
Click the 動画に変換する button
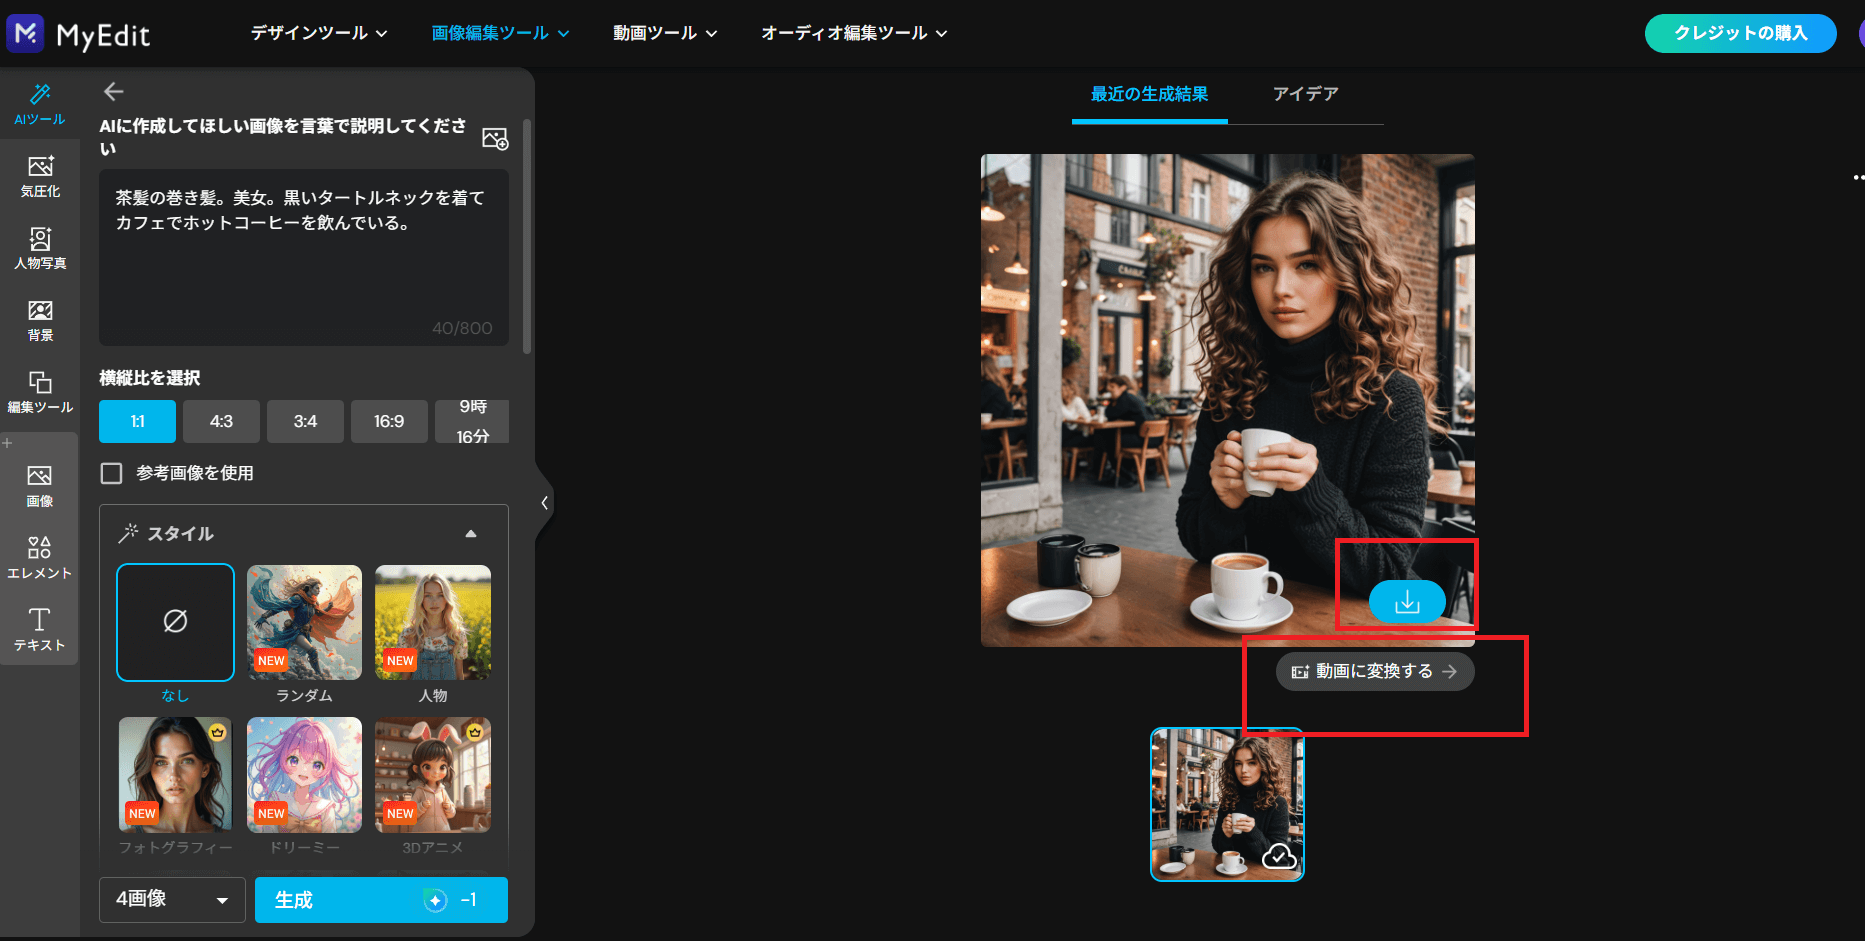pyautogui.click(x=1374, y=672)
